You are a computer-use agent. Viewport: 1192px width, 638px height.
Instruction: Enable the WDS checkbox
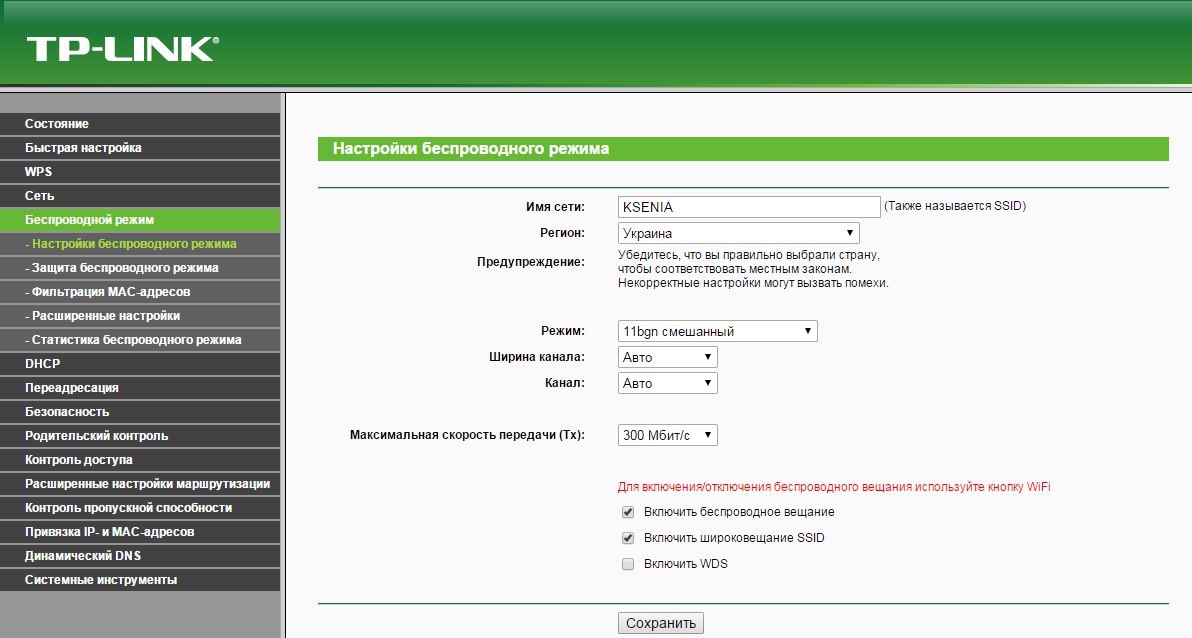point(628,564)
